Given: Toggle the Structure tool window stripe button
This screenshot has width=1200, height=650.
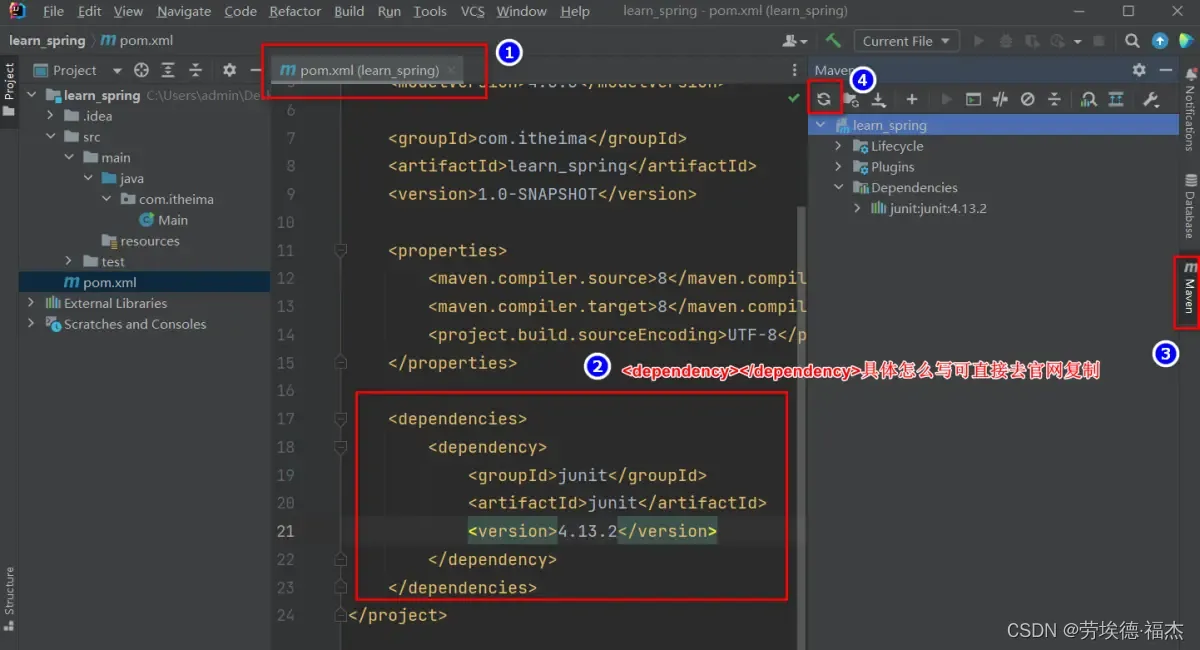Looking at the screenshot, I should coord(9,598).
